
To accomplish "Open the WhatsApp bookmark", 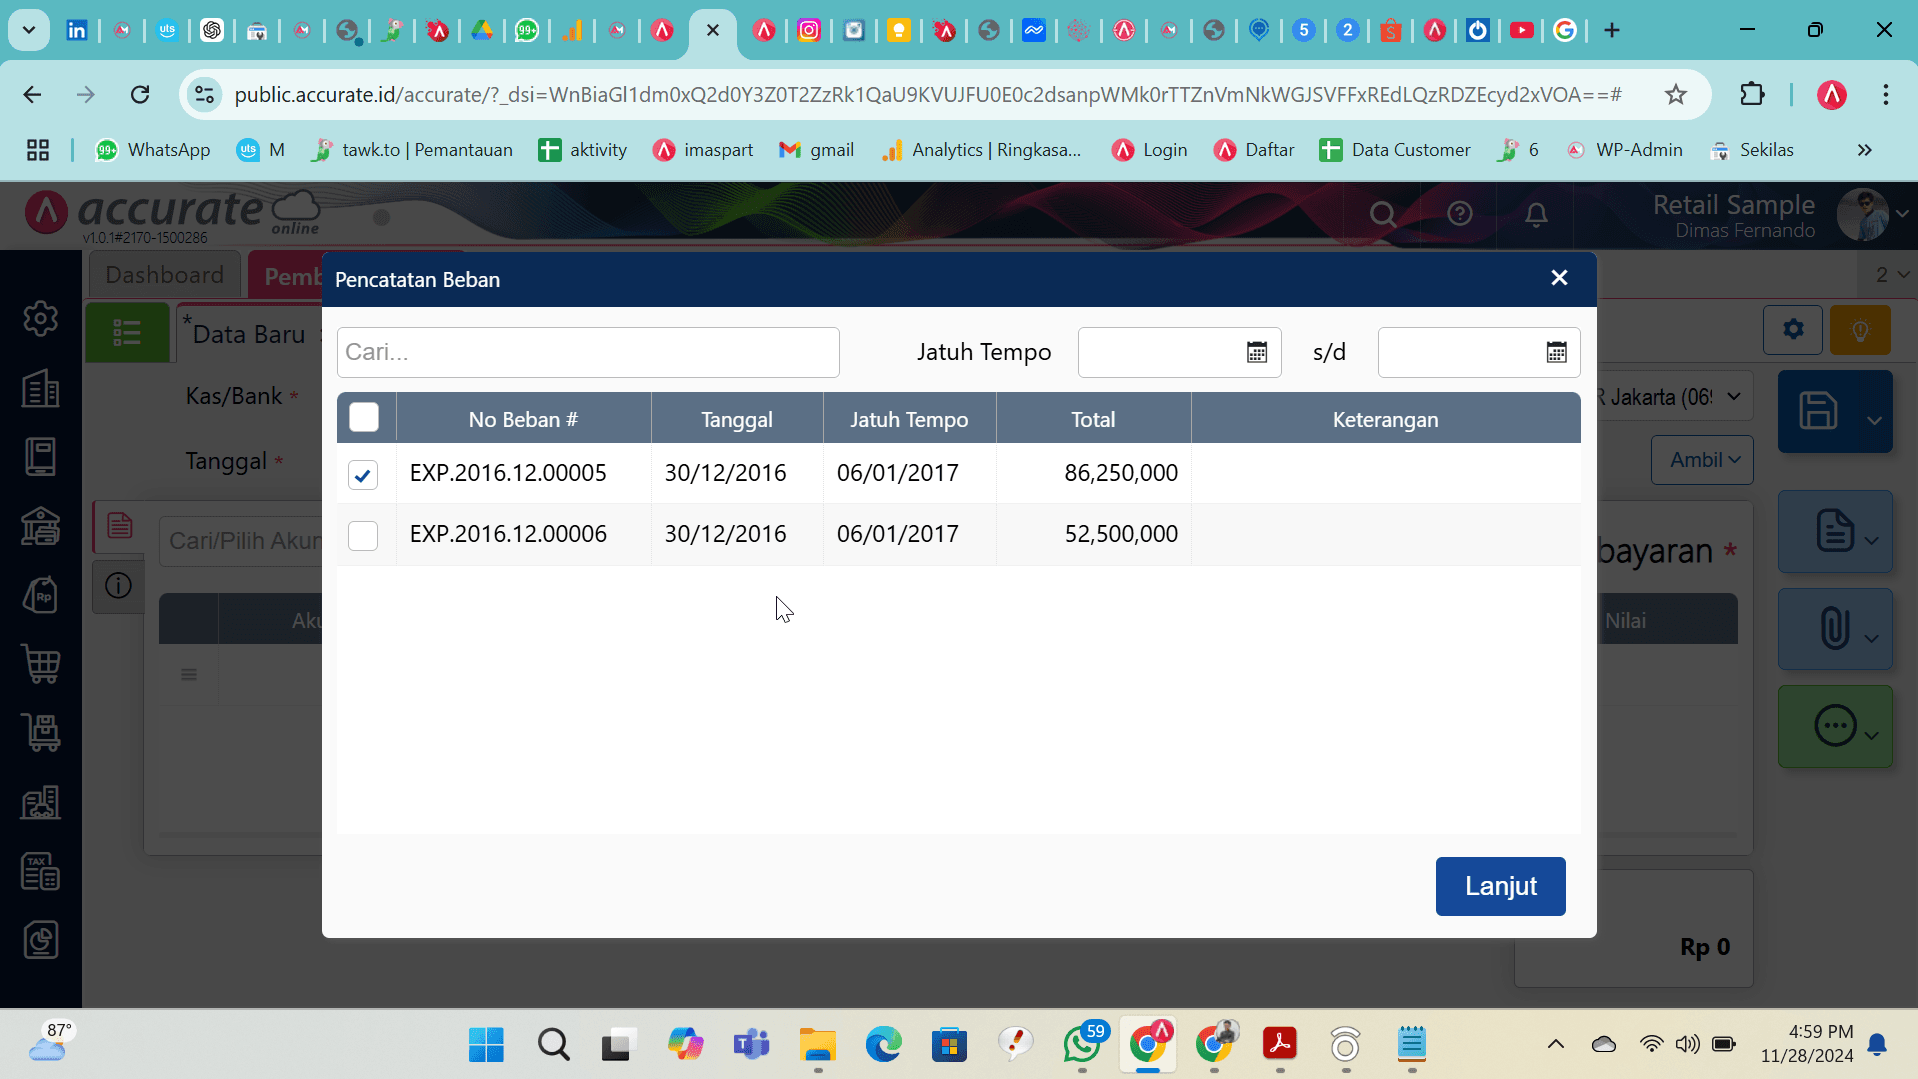I will coord(152,150).
